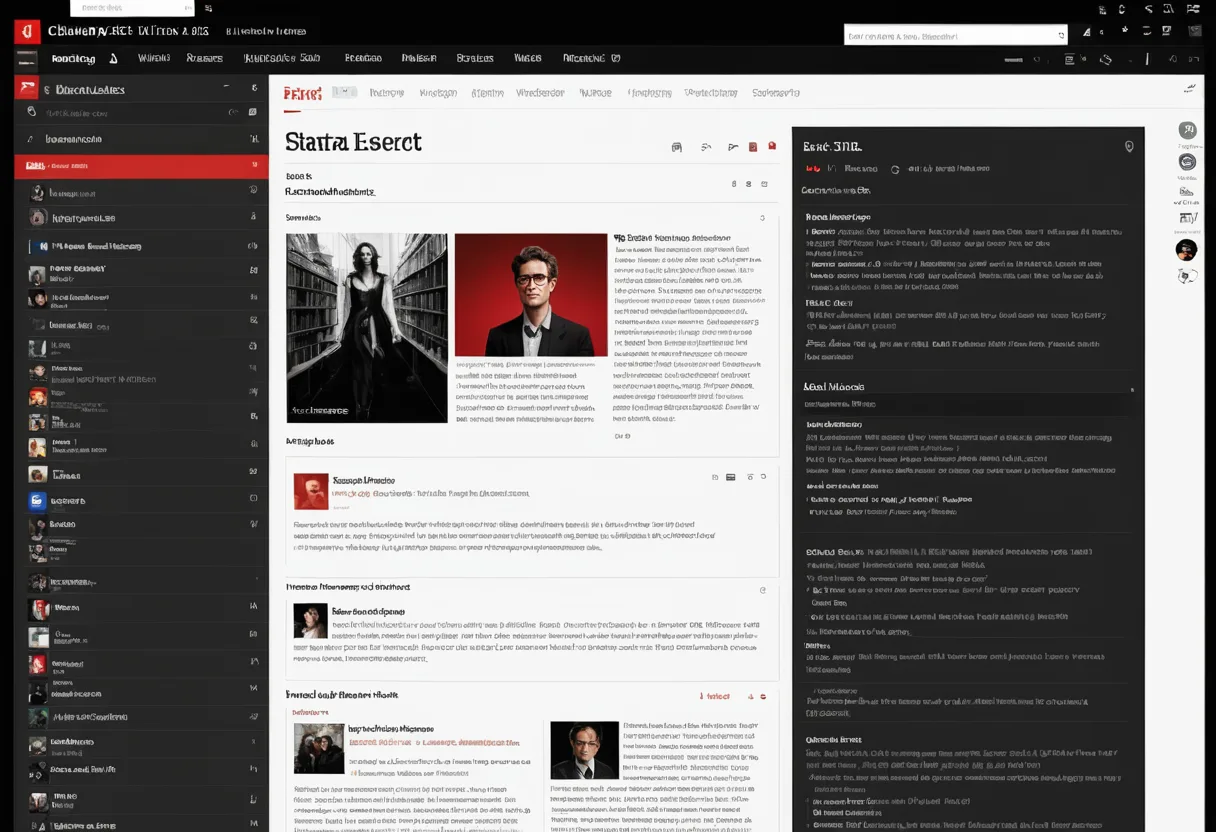Image resolution: width=1216 pixels, height=832 pixels.
Task: Click the woman avatar in second post
Action: click(310, 620)
